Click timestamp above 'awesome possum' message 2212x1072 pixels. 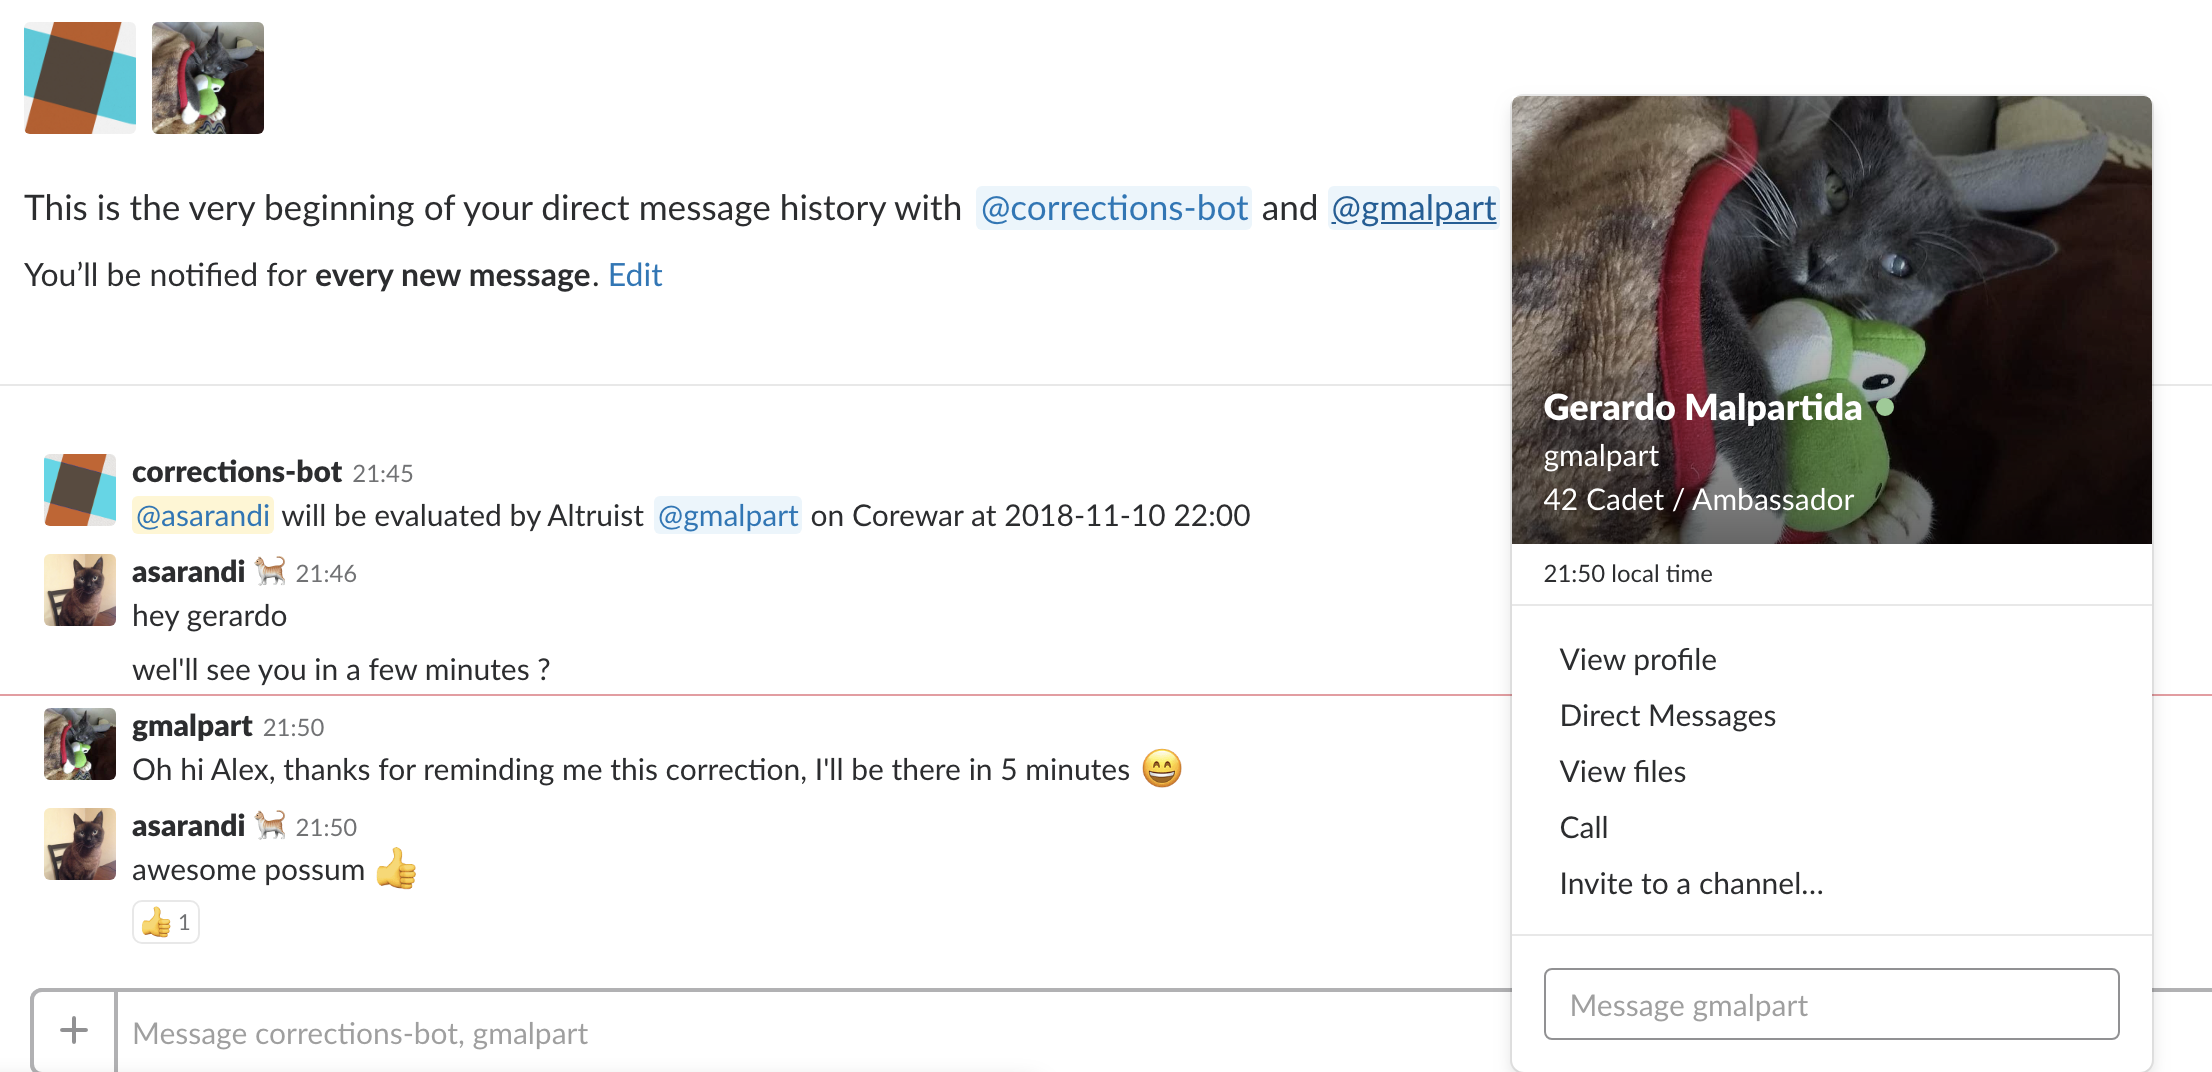326,827
